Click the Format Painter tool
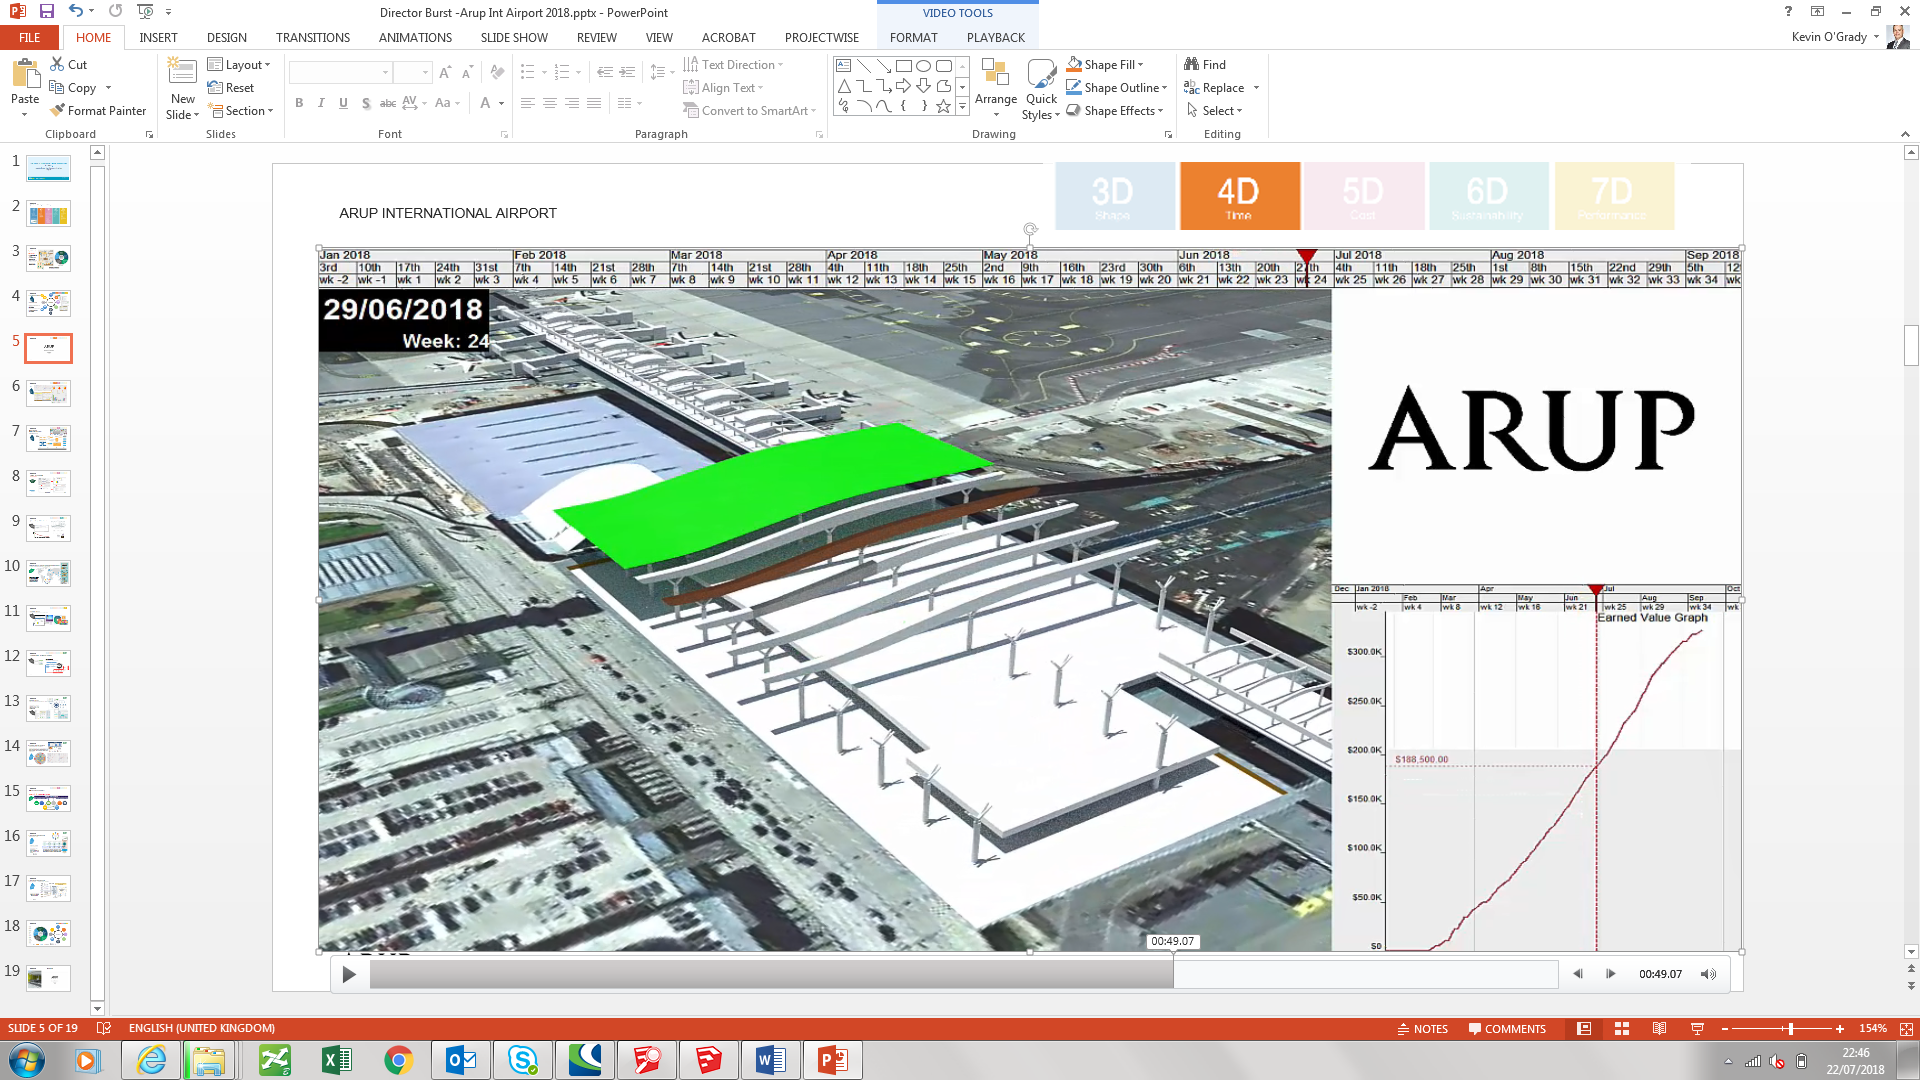Screen dimensions: 1920x1080 point(98,111)
